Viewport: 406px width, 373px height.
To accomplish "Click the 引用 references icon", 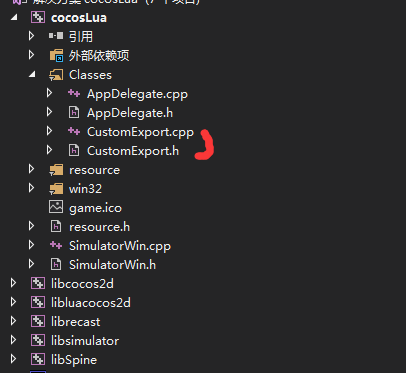I will pos(56,36).
